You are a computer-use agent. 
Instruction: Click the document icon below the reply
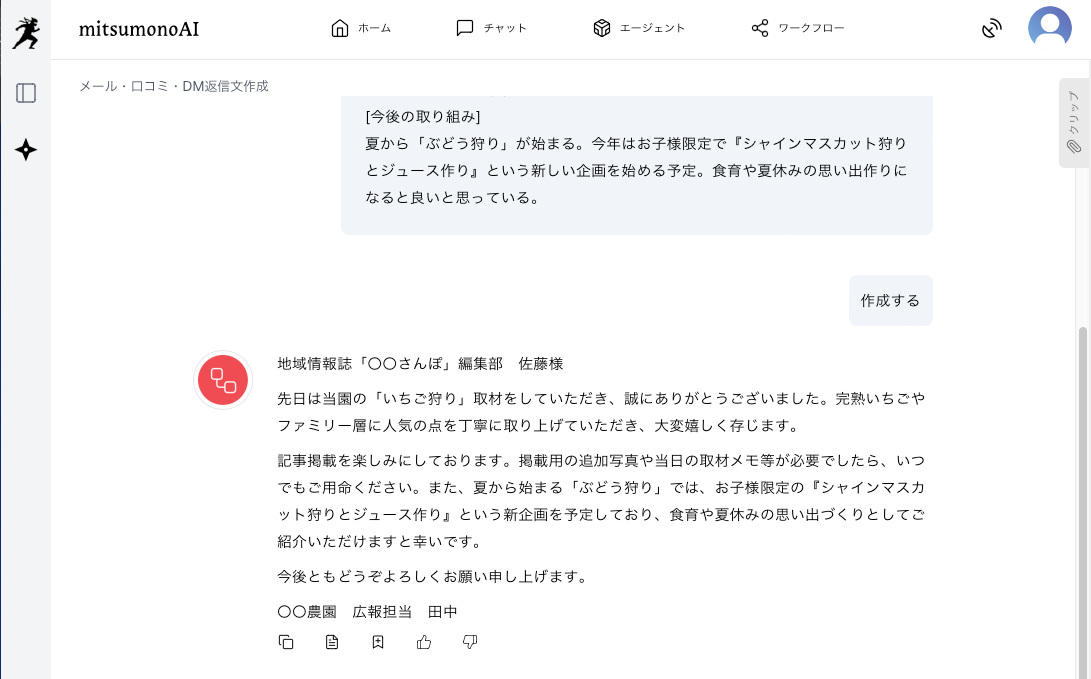(332, 642)
